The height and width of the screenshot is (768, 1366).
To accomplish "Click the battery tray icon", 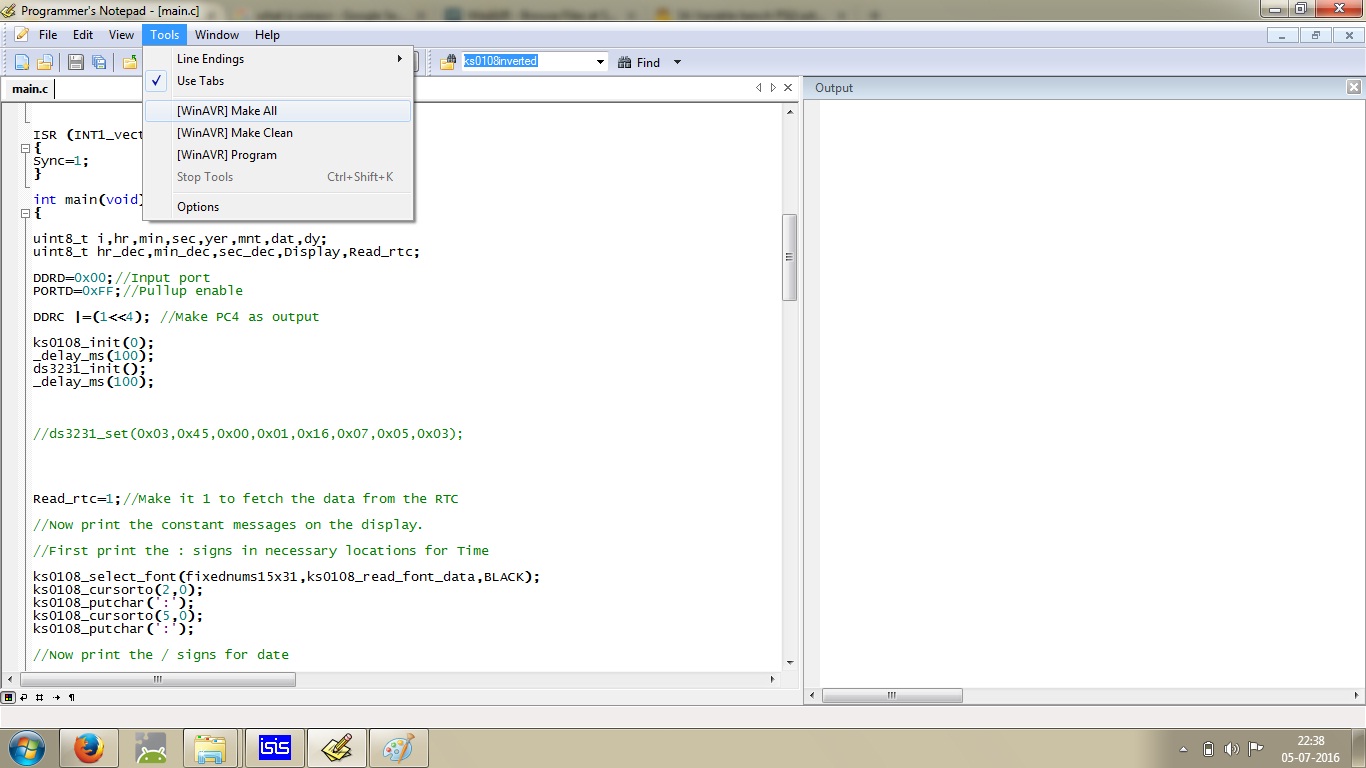I will 1208,749.
